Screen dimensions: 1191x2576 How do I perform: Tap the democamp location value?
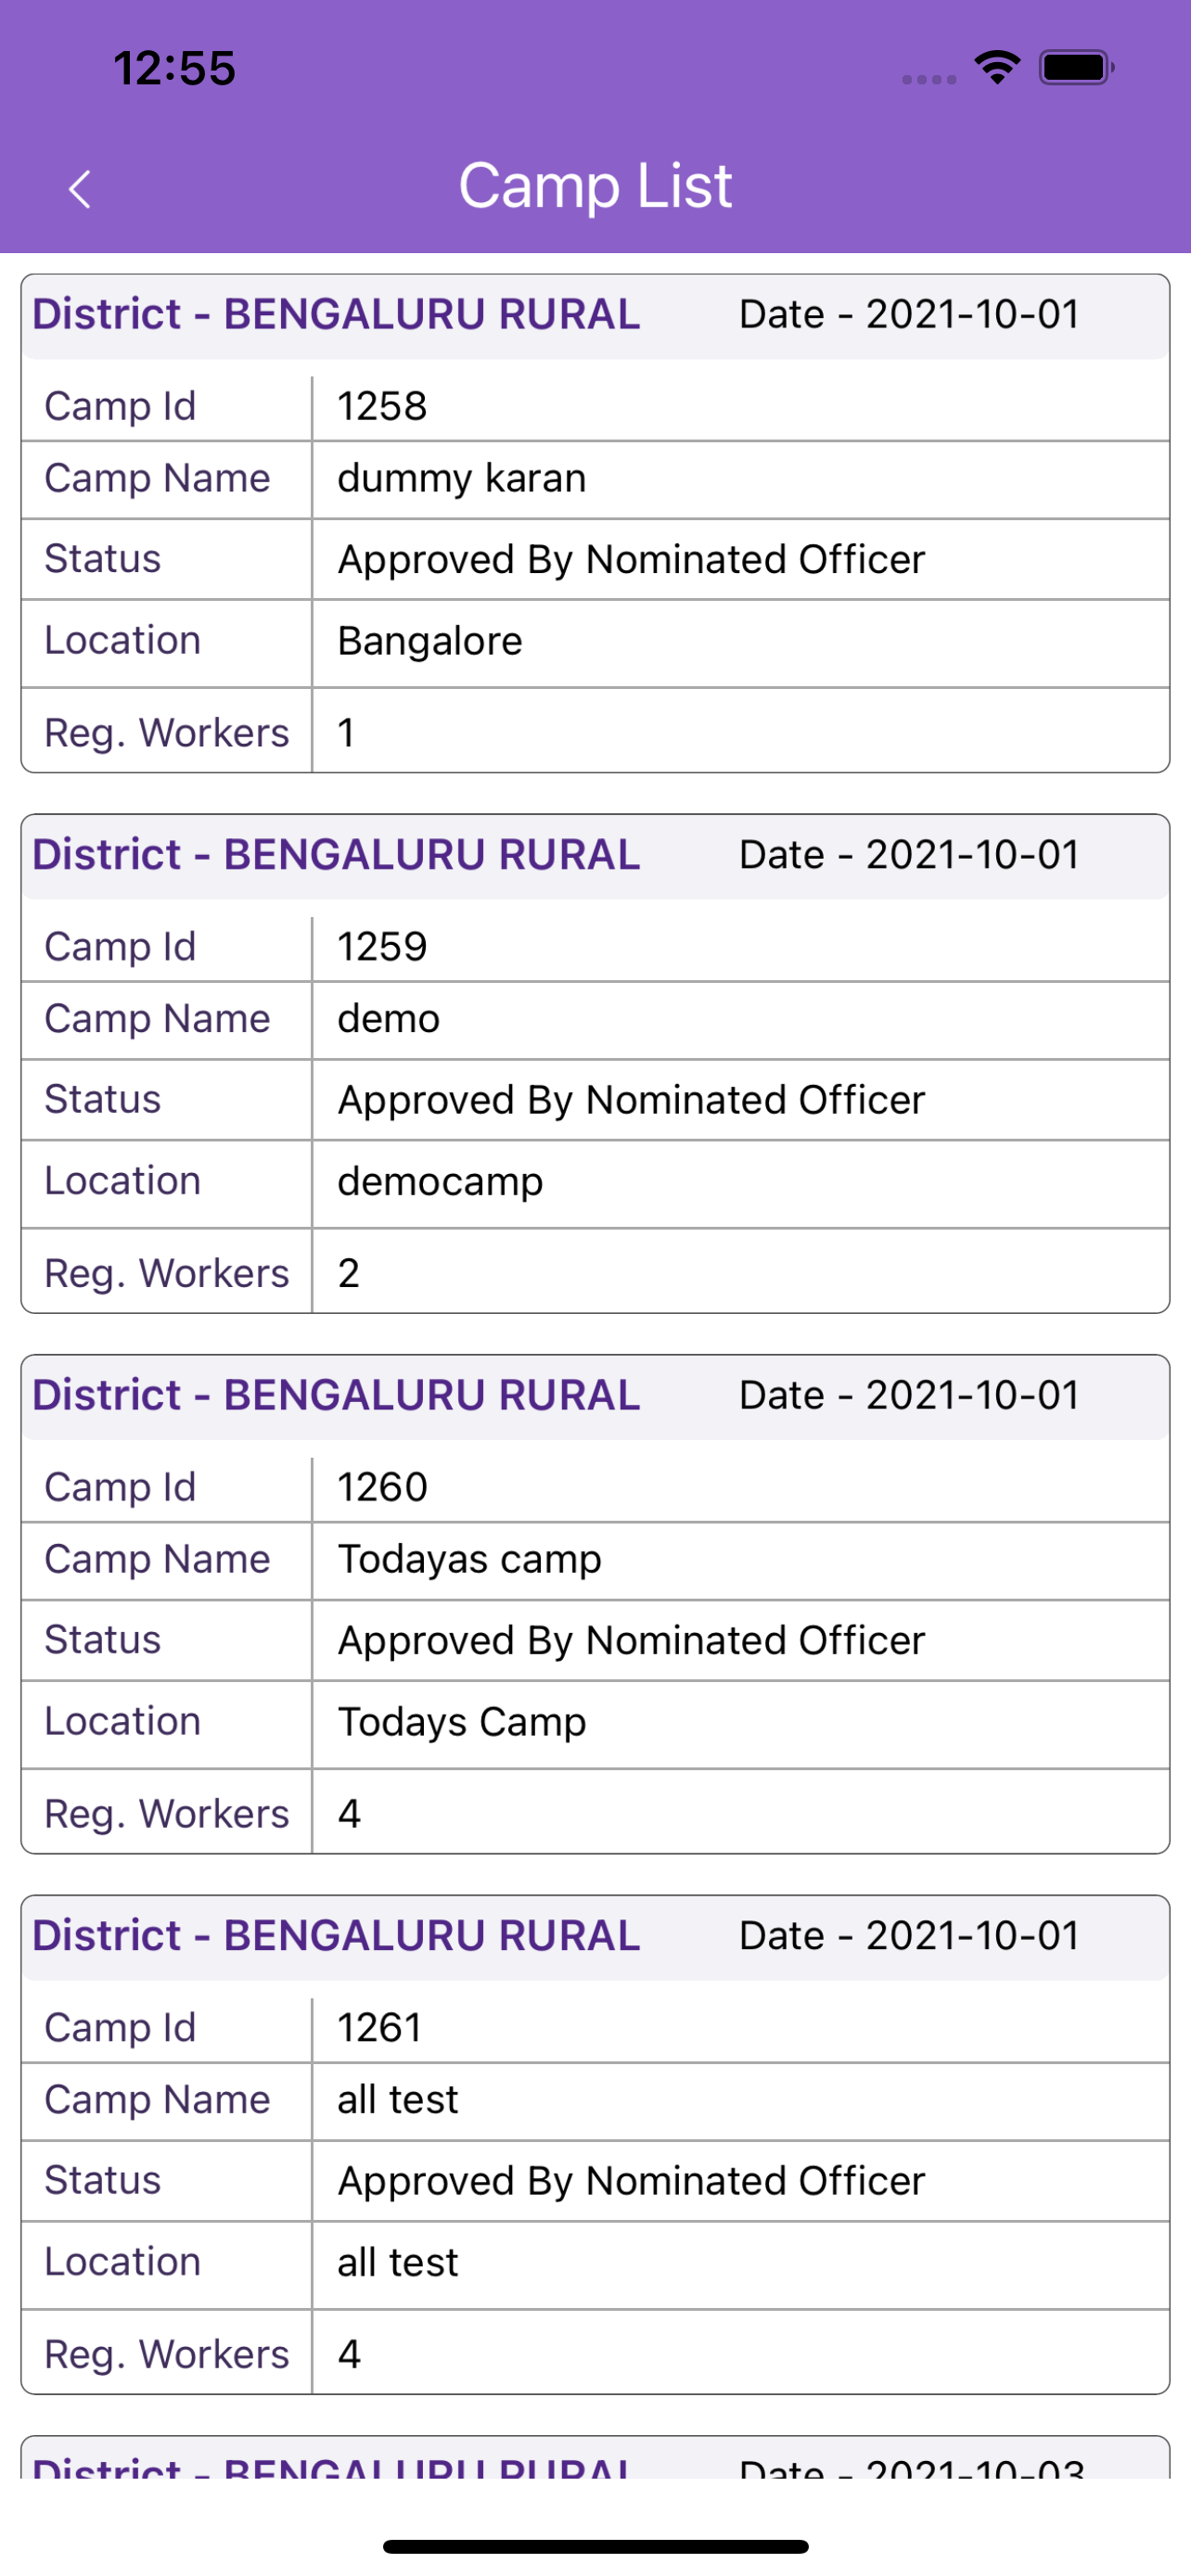tap(440, 1182)
